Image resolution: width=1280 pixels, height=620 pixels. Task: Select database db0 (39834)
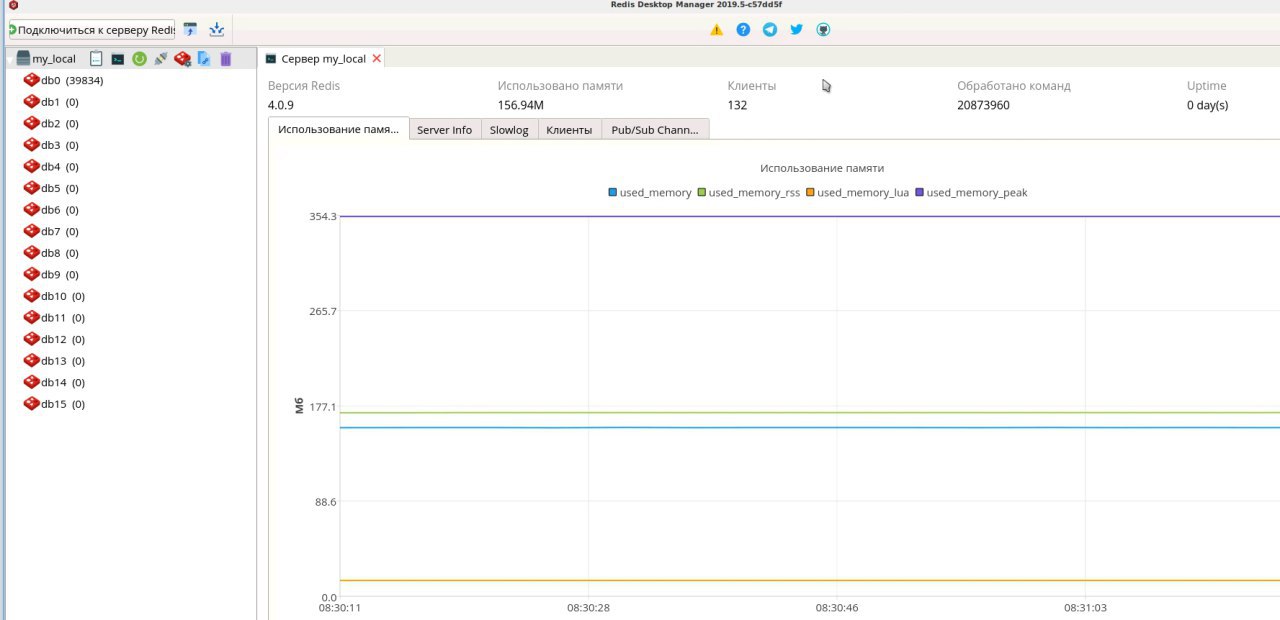coord(64,81)
